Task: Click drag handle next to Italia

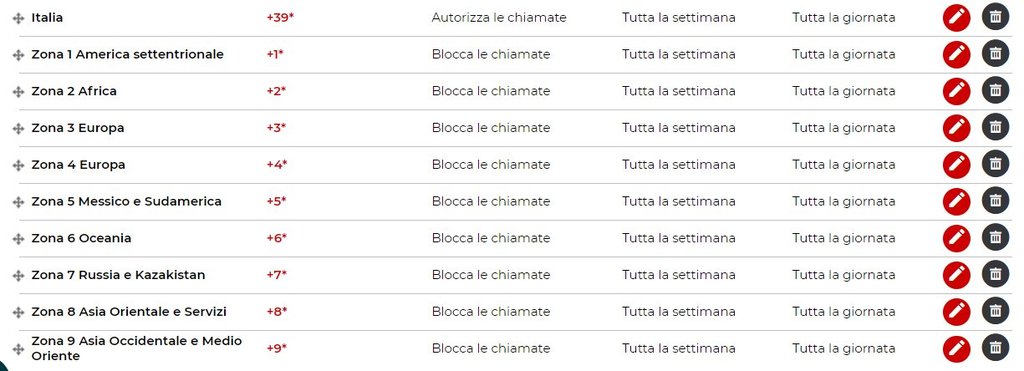Action: tap(18, 19)
